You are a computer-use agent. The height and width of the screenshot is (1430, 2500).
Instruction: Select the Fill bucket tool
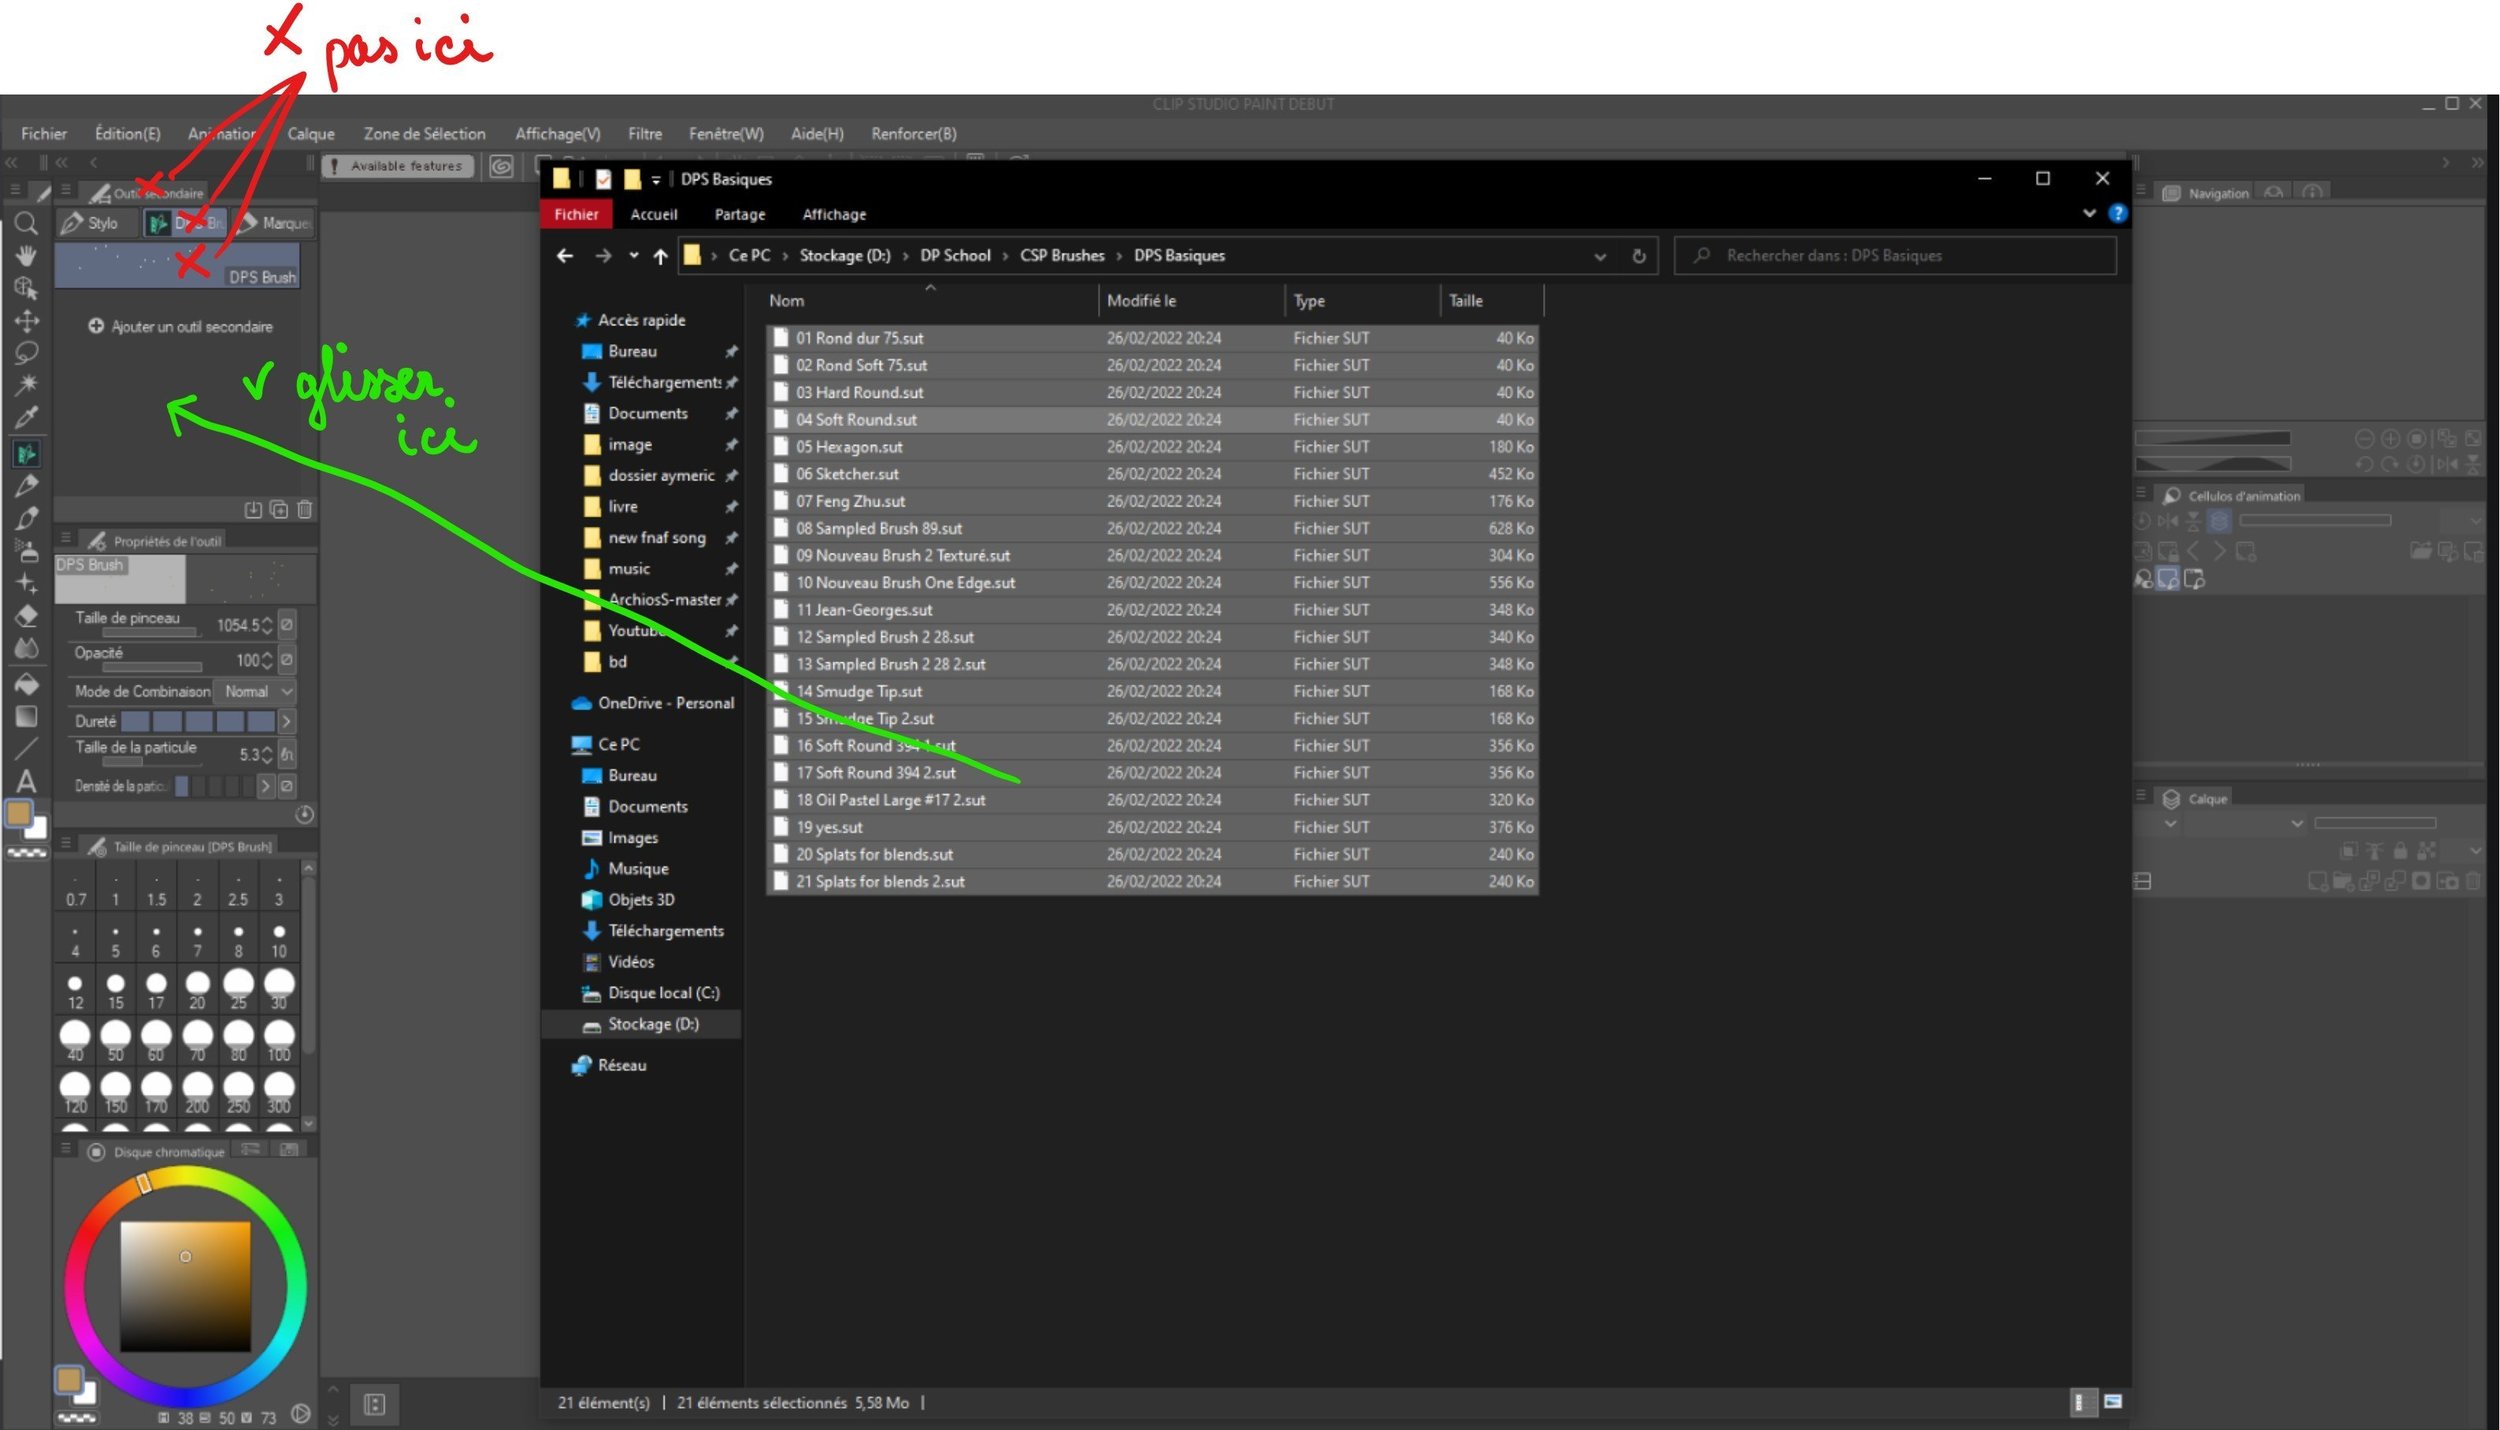(x=26, y=684)
